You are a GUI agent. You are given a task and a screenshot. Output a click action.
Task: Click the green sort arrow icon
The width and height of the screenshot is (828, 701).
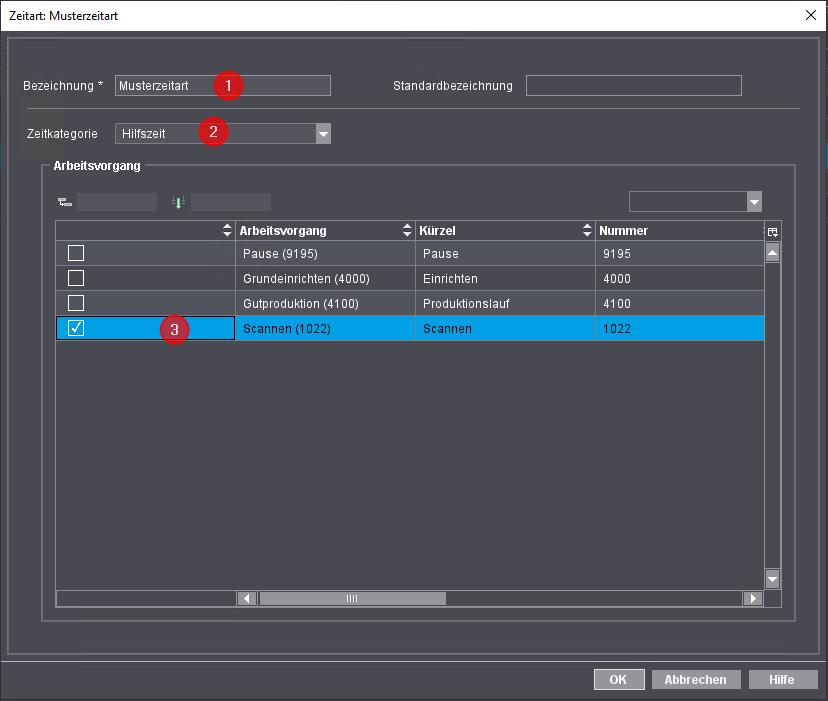[x=178, y=202]
